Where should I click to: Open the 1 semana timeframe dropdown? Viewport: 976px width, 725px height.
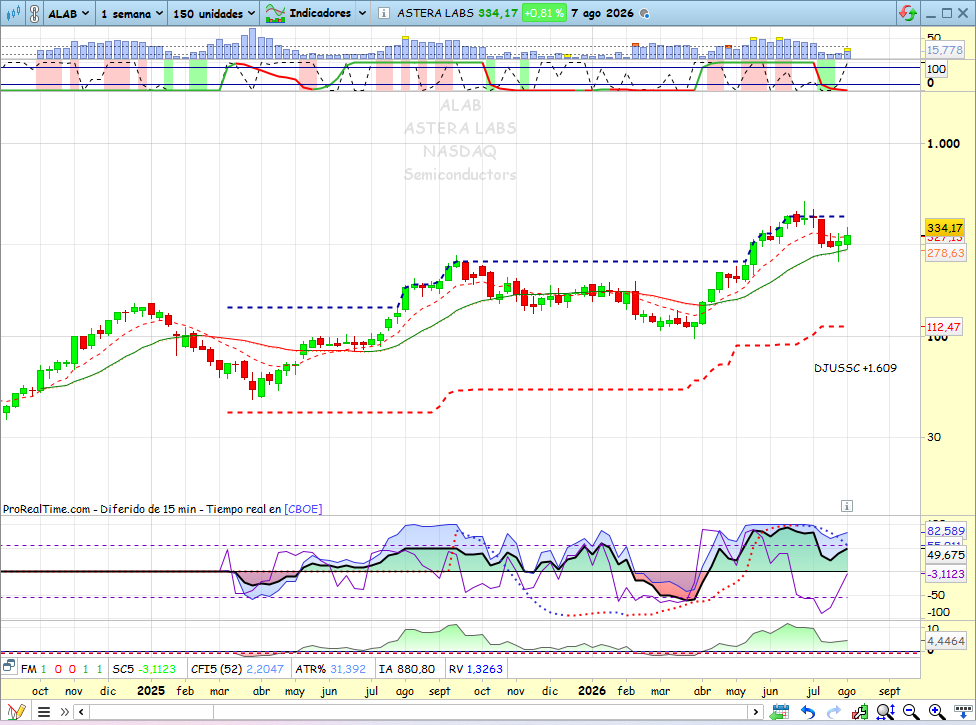131,13
